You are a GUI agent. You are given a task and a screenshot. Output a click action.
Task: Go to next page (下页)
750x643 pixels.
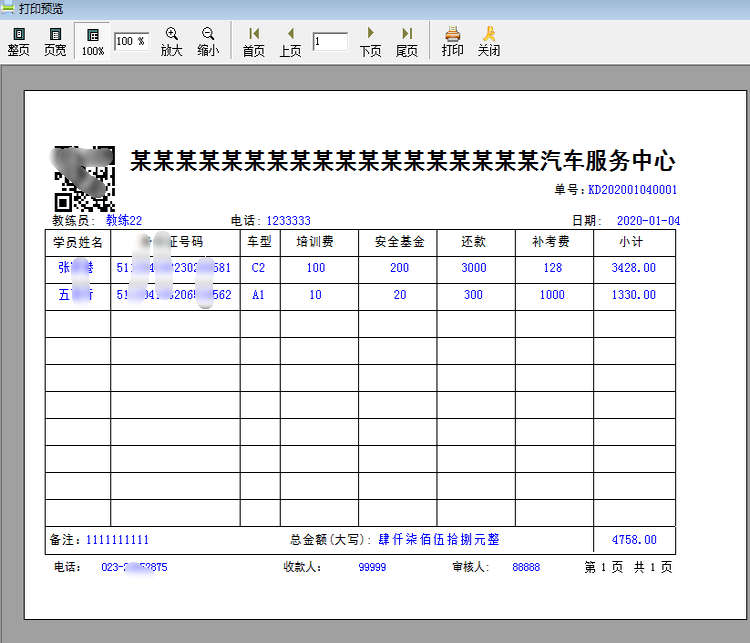coord(370,42)
